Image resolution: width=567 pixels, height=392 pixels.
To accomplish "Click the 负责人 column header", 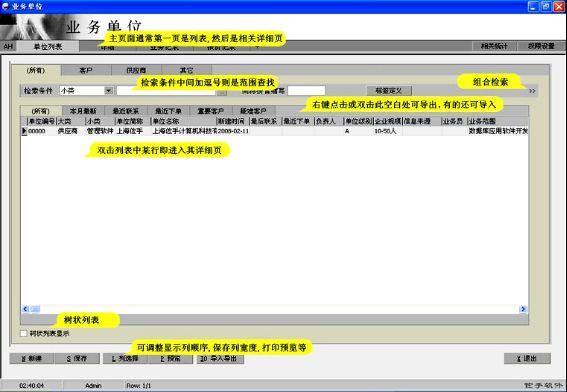I will tap(329, 121).
